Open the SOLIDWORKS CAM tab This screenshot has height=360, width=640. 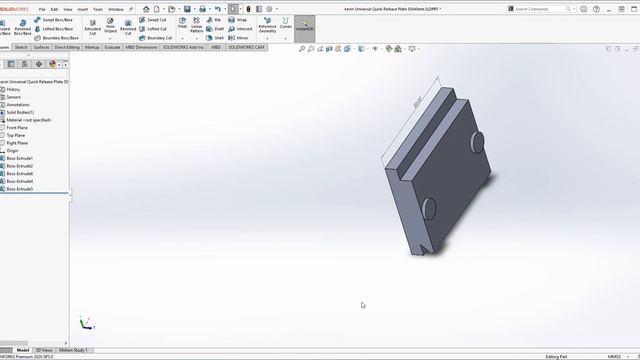(x=246, y=47)
